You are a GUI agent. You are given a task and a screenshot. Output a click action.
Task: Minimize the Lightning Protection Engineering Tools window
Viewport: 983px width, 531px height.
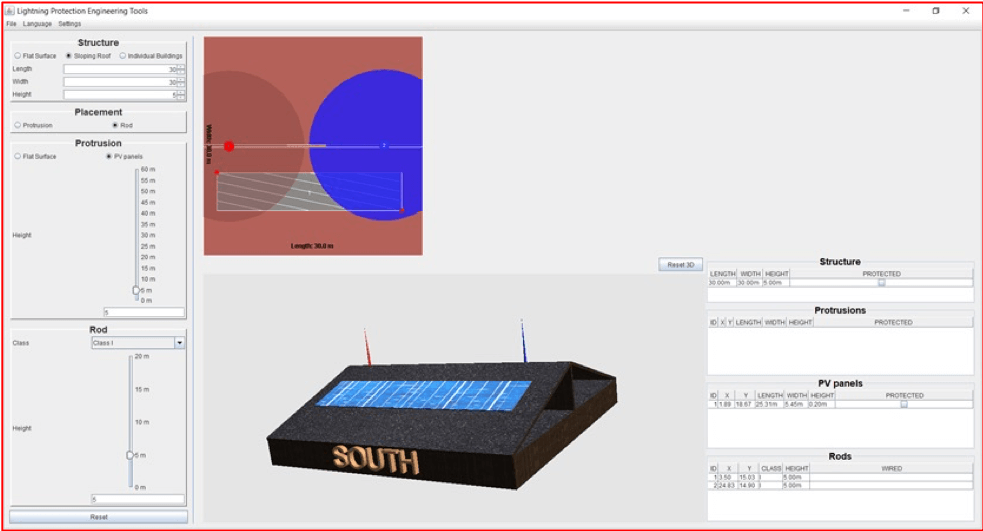(906, 11)
